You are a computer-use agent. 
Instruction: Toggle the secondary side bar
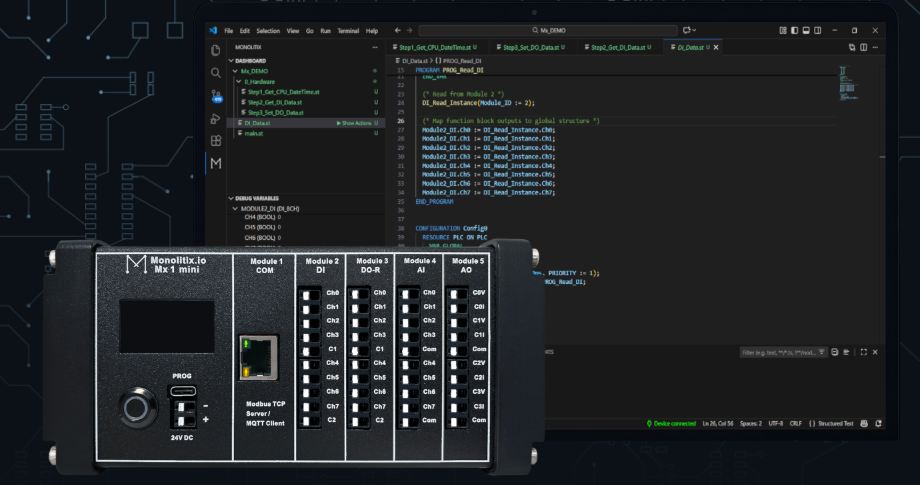click(x=817, y=30)
